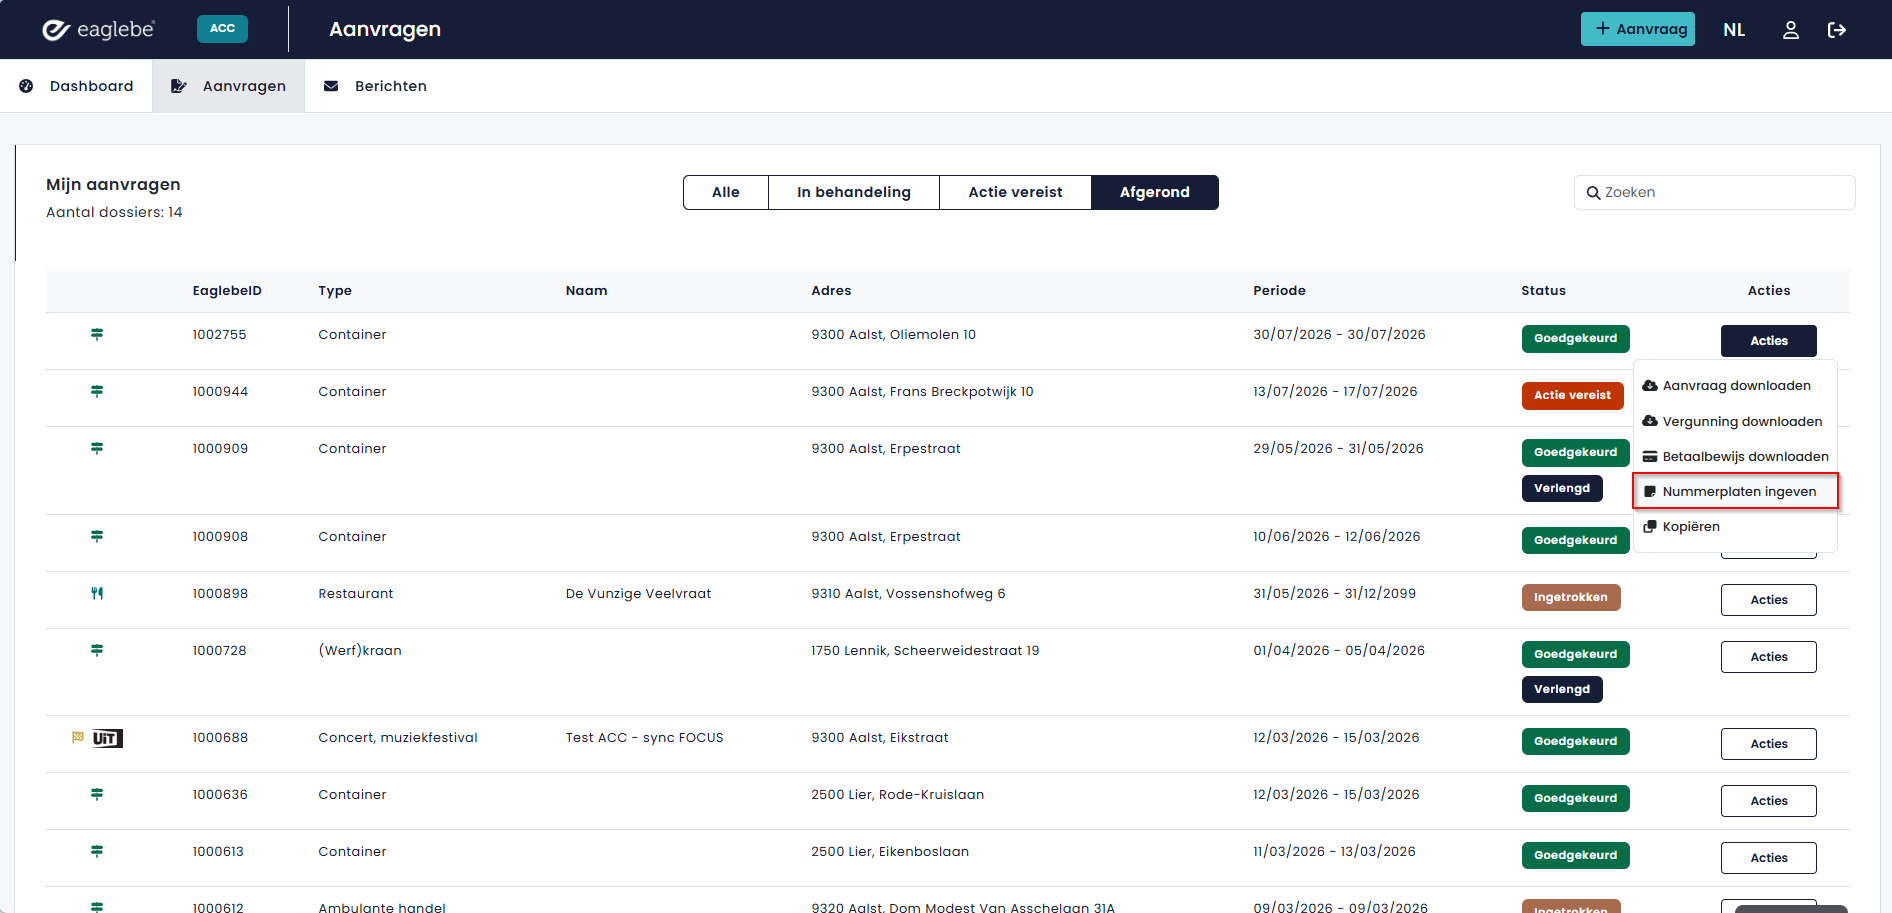Click sign icon for dossier 1002755
The width and height of the screenshot is (1892, 913).
pyautogui.click(x=97, y=334)
